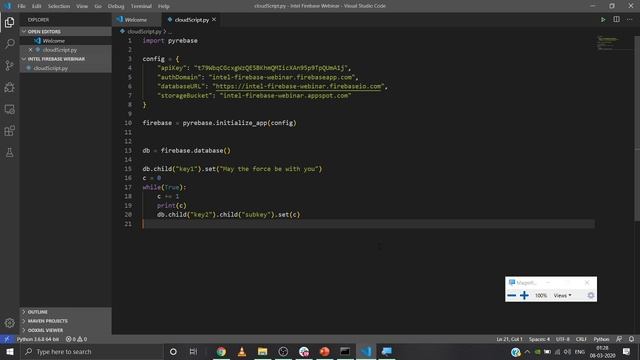
Task: Launch Chrome from the taskbar
Action: 221,351
